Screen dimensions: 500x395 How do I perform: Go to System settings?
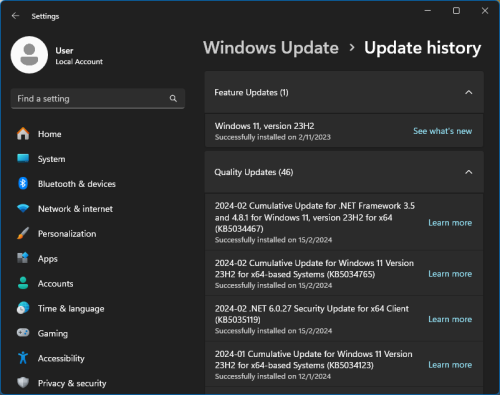point(51,159)
